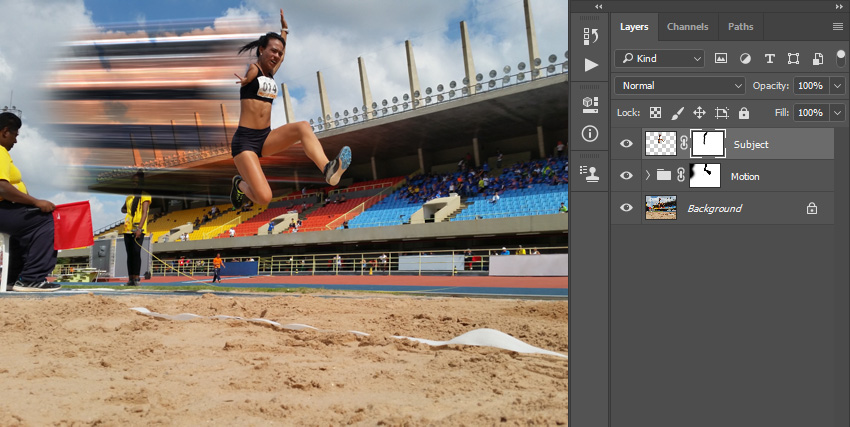Toggle layer filtering on/off switch
This screenshot has width=850, height=427.
[840, 58]
